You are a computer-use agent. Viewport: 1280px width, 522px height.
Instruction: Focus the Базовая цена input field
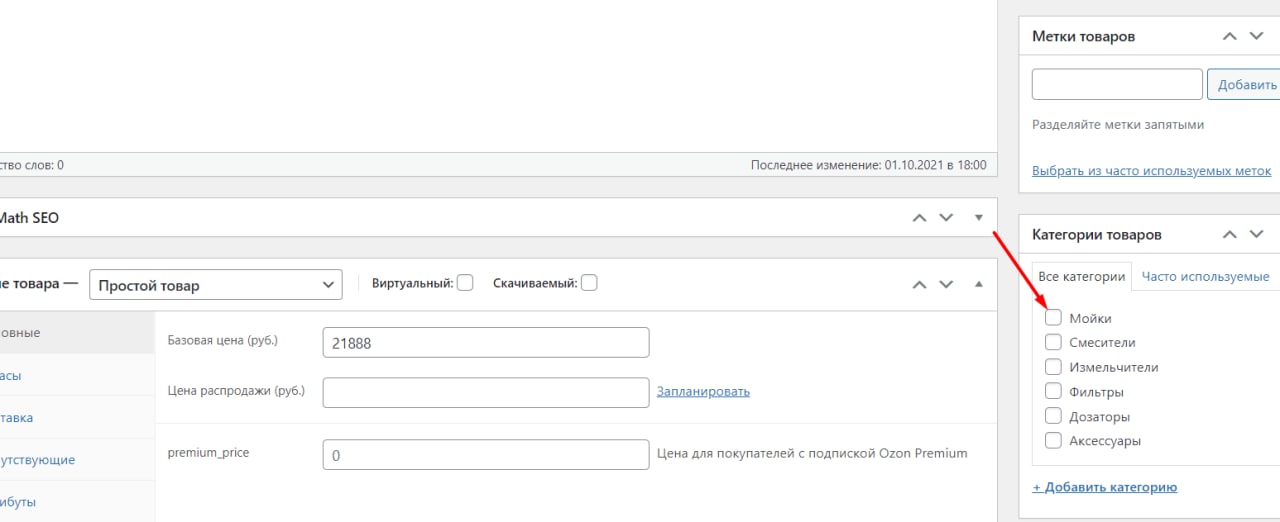click(x=486, y=343)
